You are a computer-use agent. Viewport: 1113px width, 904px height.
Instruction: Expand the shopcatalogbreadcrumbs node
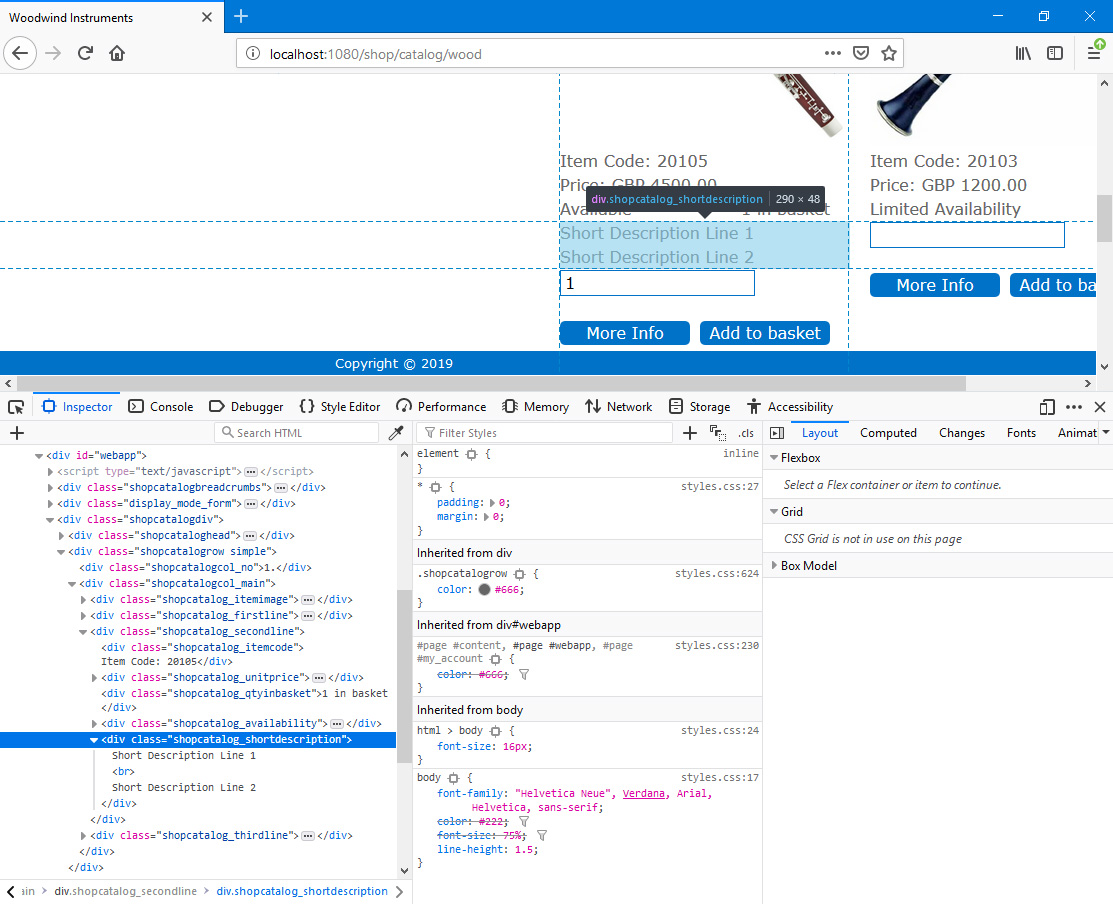50,488
